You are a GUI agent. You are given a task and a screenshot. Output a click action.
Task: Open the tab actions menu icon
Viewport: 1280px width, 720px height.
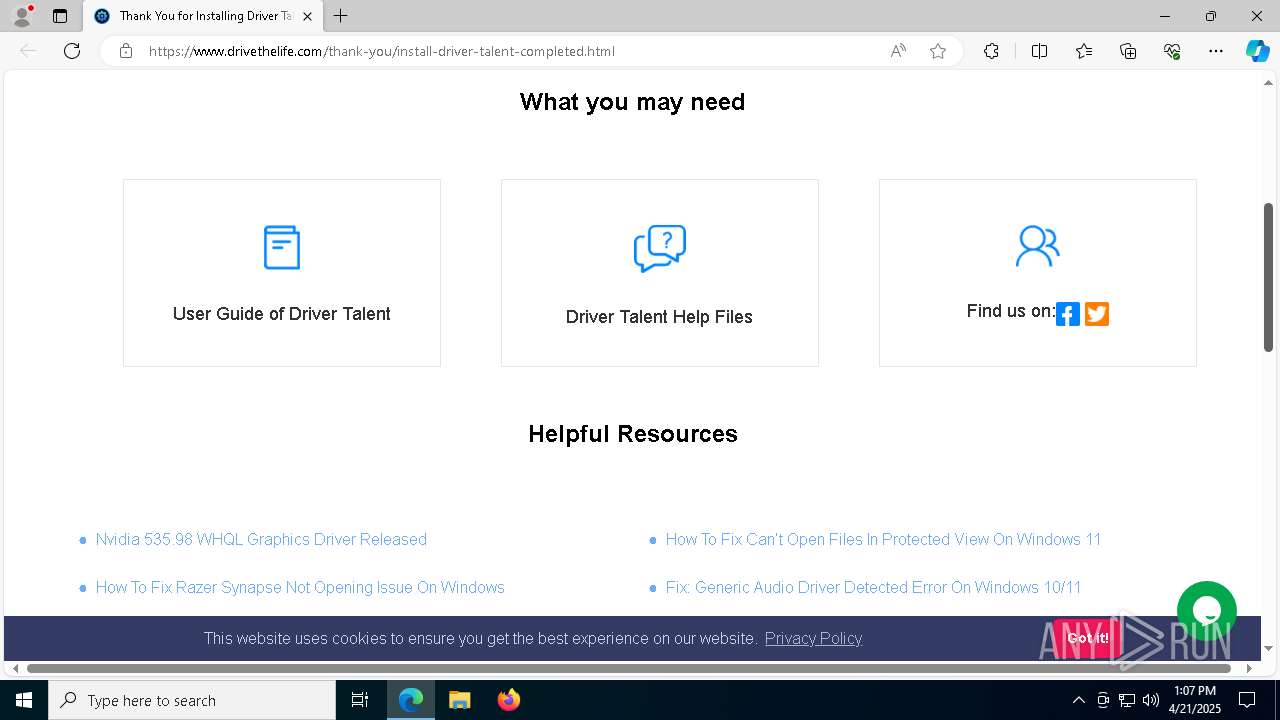[60, 16]
